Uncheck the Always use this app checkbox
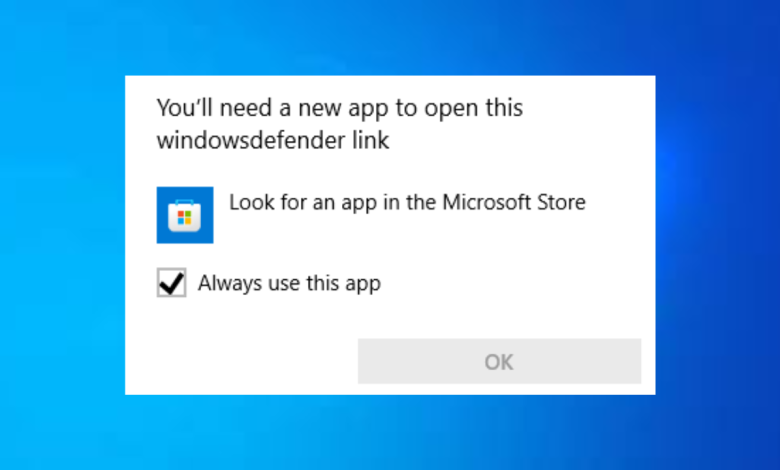 tap(172, 282)
